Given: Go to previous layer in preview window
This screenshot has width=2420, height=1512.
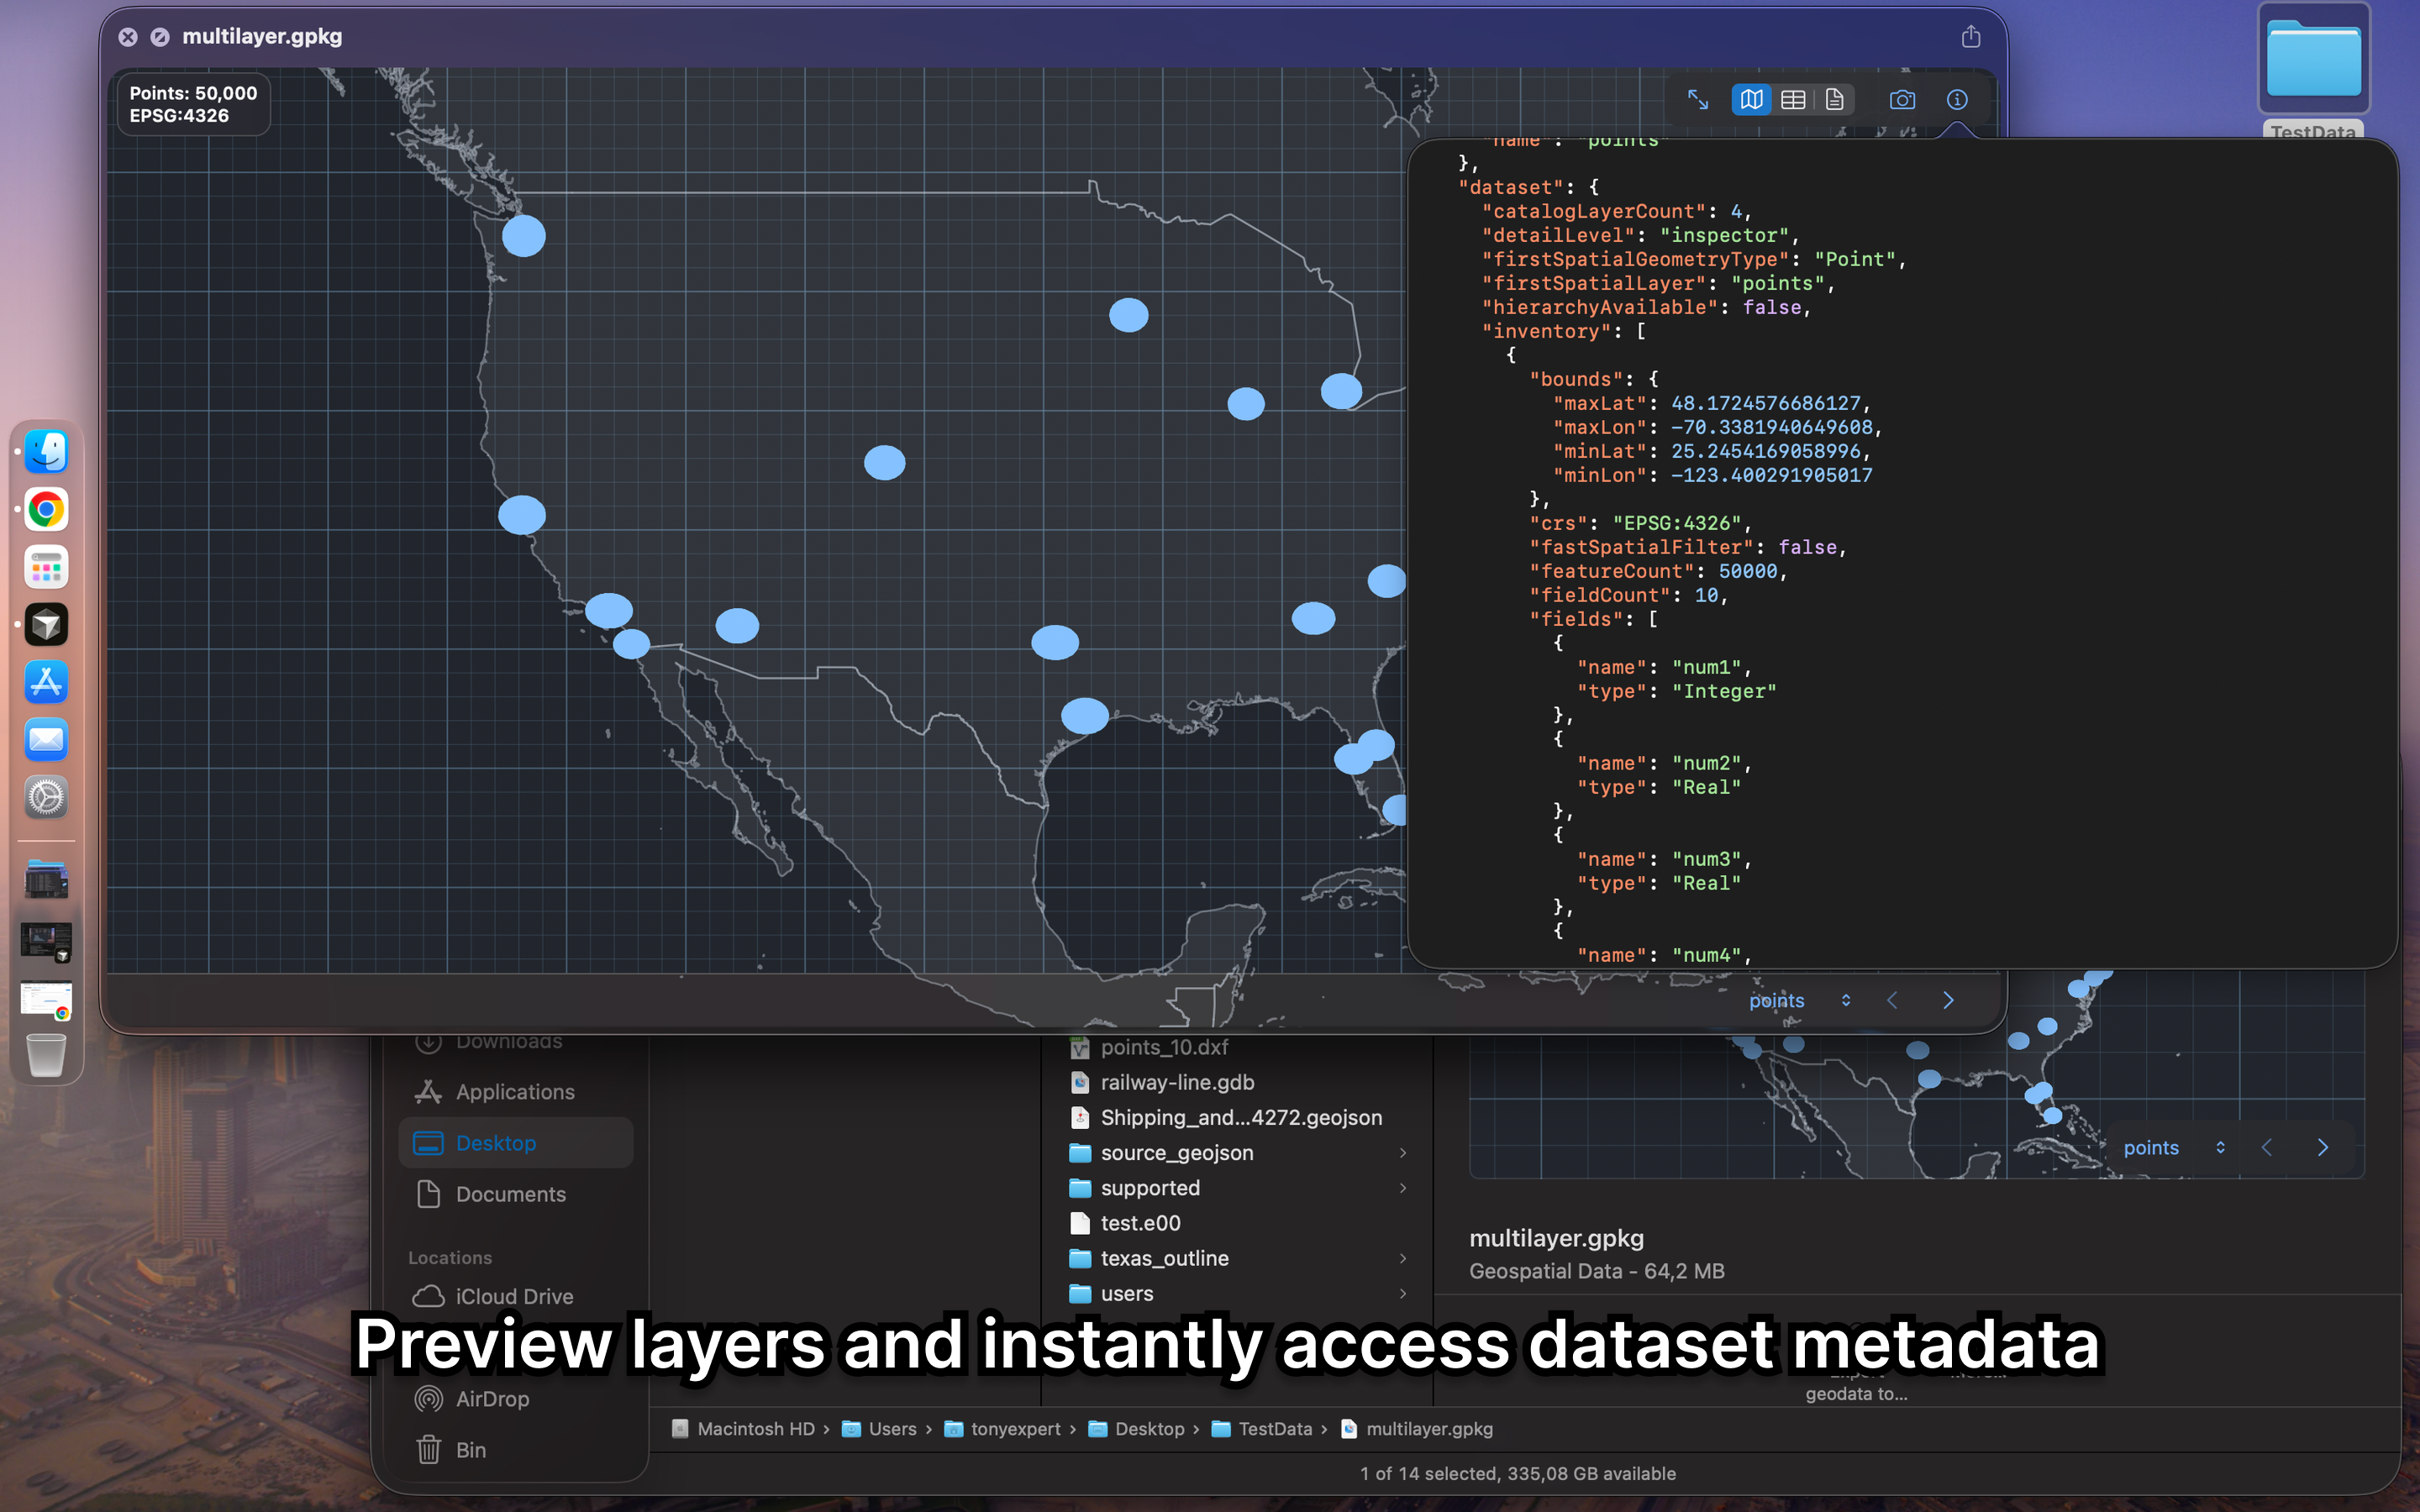Looking at the screenshot, I should point(1892,1000).
